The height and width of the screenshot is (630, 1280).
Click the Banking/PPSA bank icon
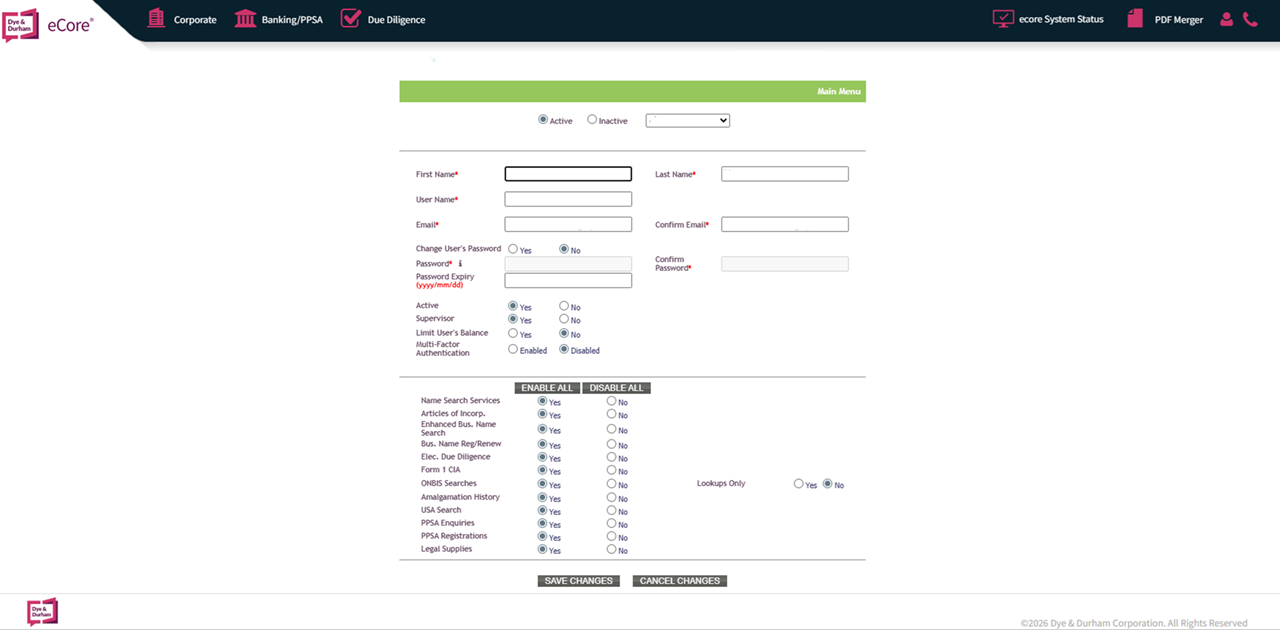pos(245,18)
